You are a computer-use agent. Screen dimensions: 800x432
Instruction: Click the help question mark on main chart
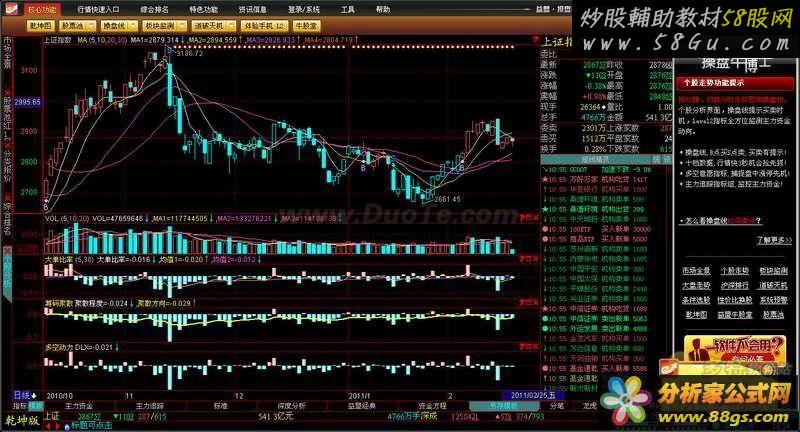click(535, 39)
